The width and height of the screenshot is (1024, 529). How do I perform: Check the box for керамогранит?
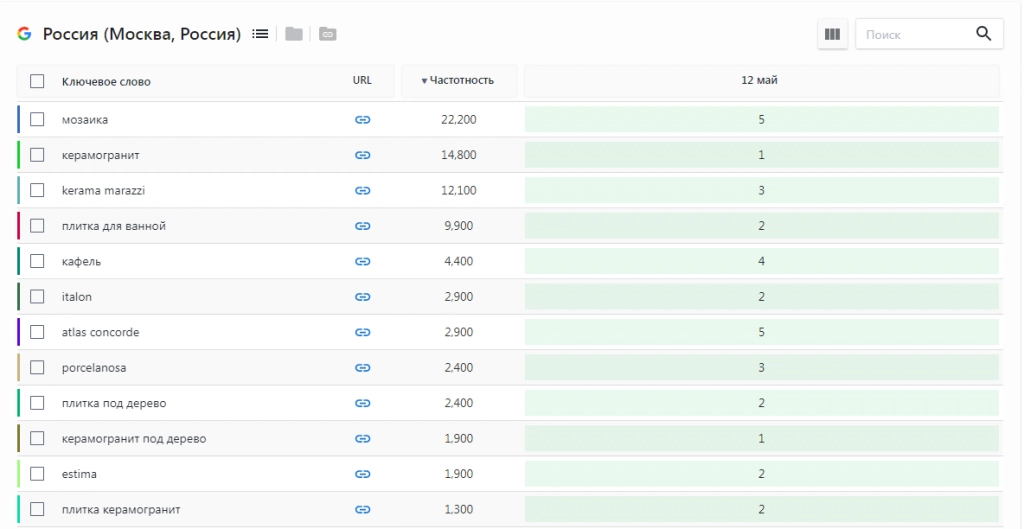coord(37,155)
